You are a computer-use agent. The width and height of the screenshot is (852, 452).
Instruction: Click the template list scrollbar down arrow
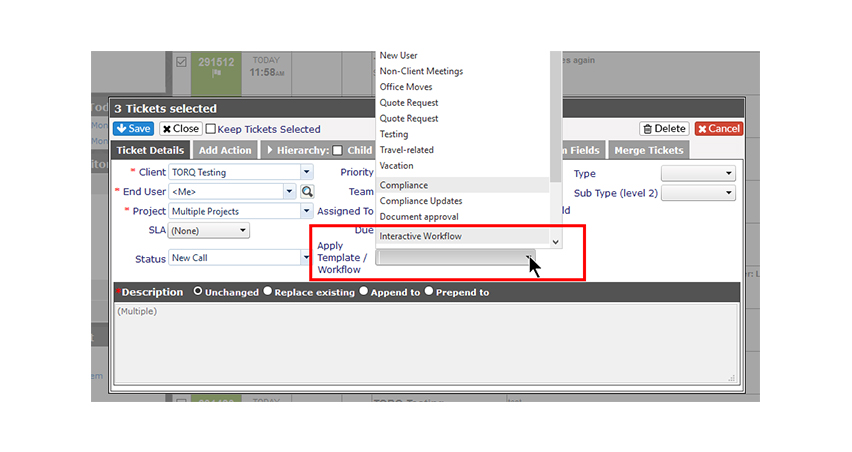click(x=555, y=242)
